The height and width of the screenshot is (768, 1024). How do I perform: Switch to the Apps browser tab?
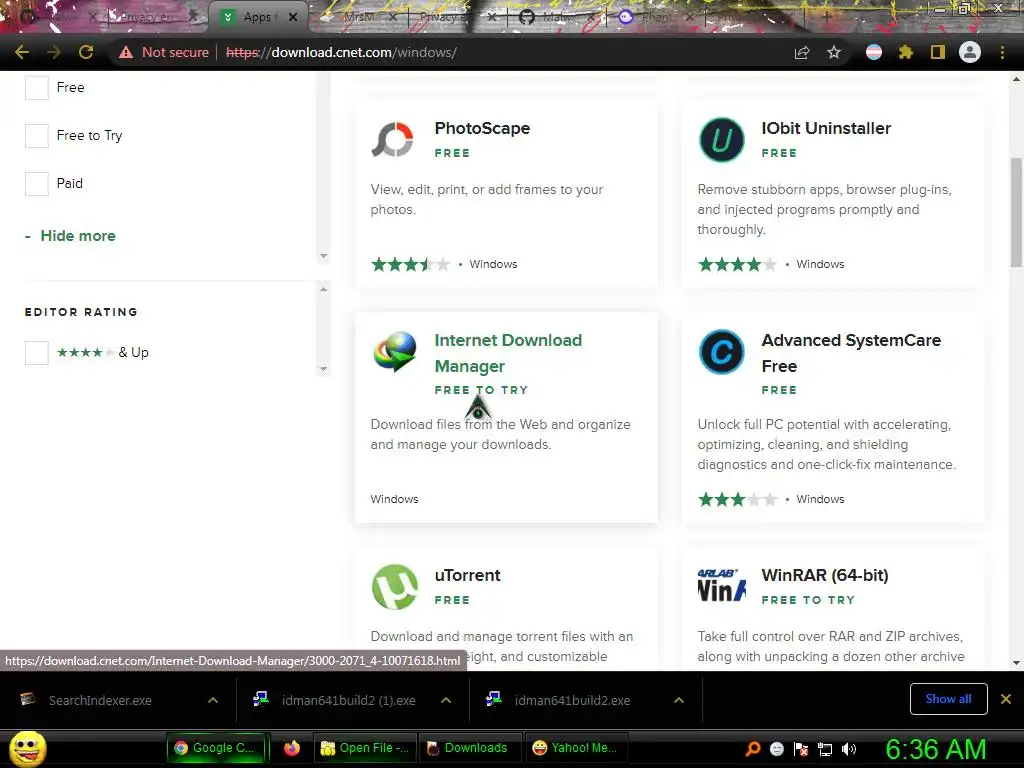[257, 17]
